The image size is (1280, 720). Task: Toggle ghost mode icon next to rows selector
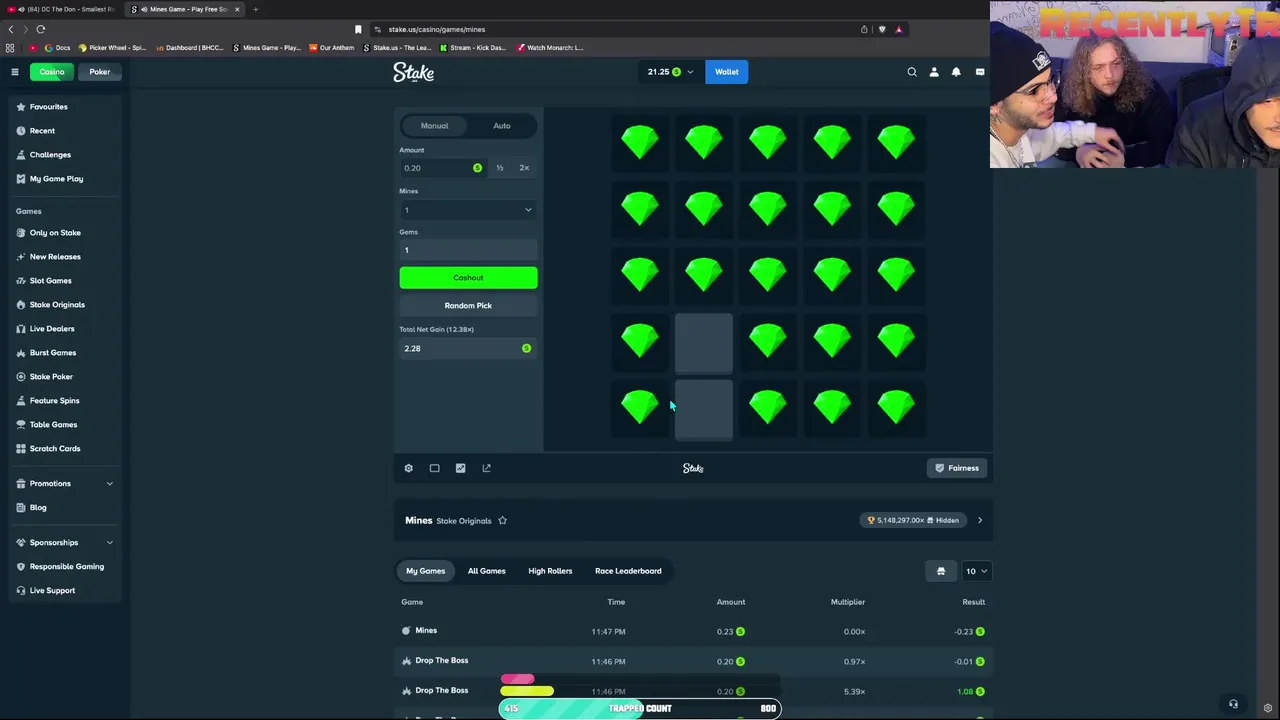click(941, 571)
